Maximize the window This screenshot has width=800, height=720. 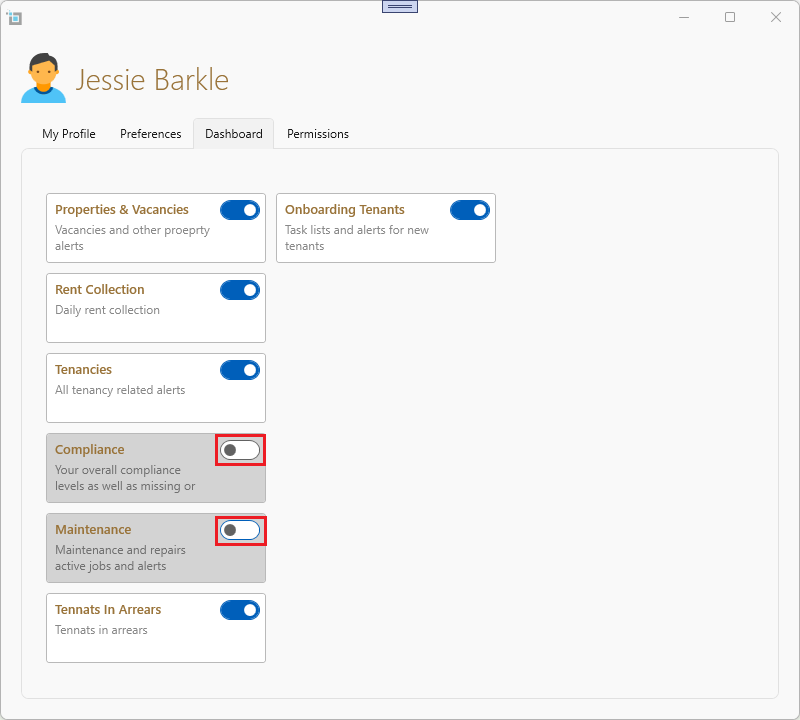click(730, 17)
